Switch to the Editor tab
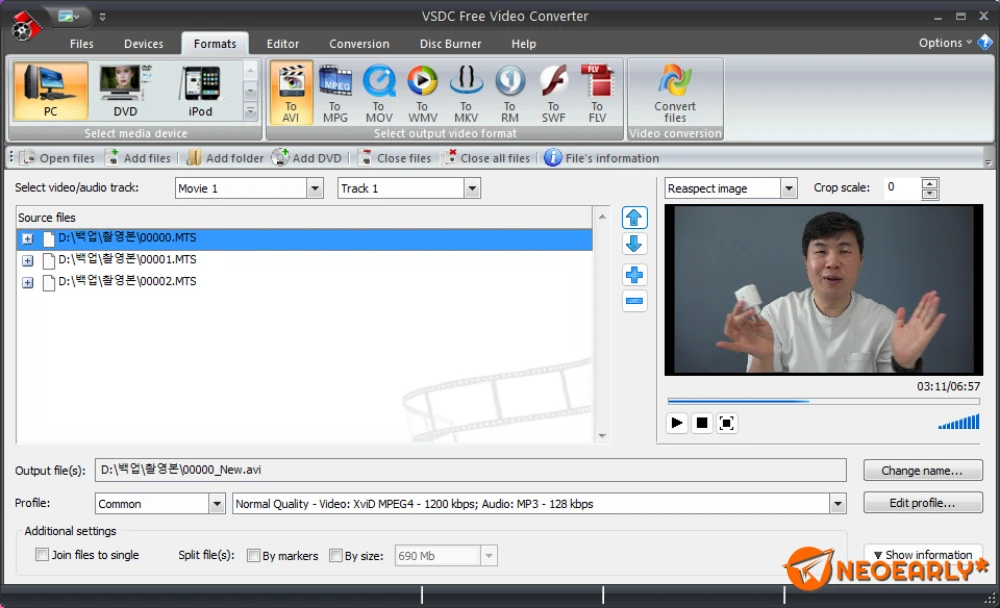 [283, 43]
